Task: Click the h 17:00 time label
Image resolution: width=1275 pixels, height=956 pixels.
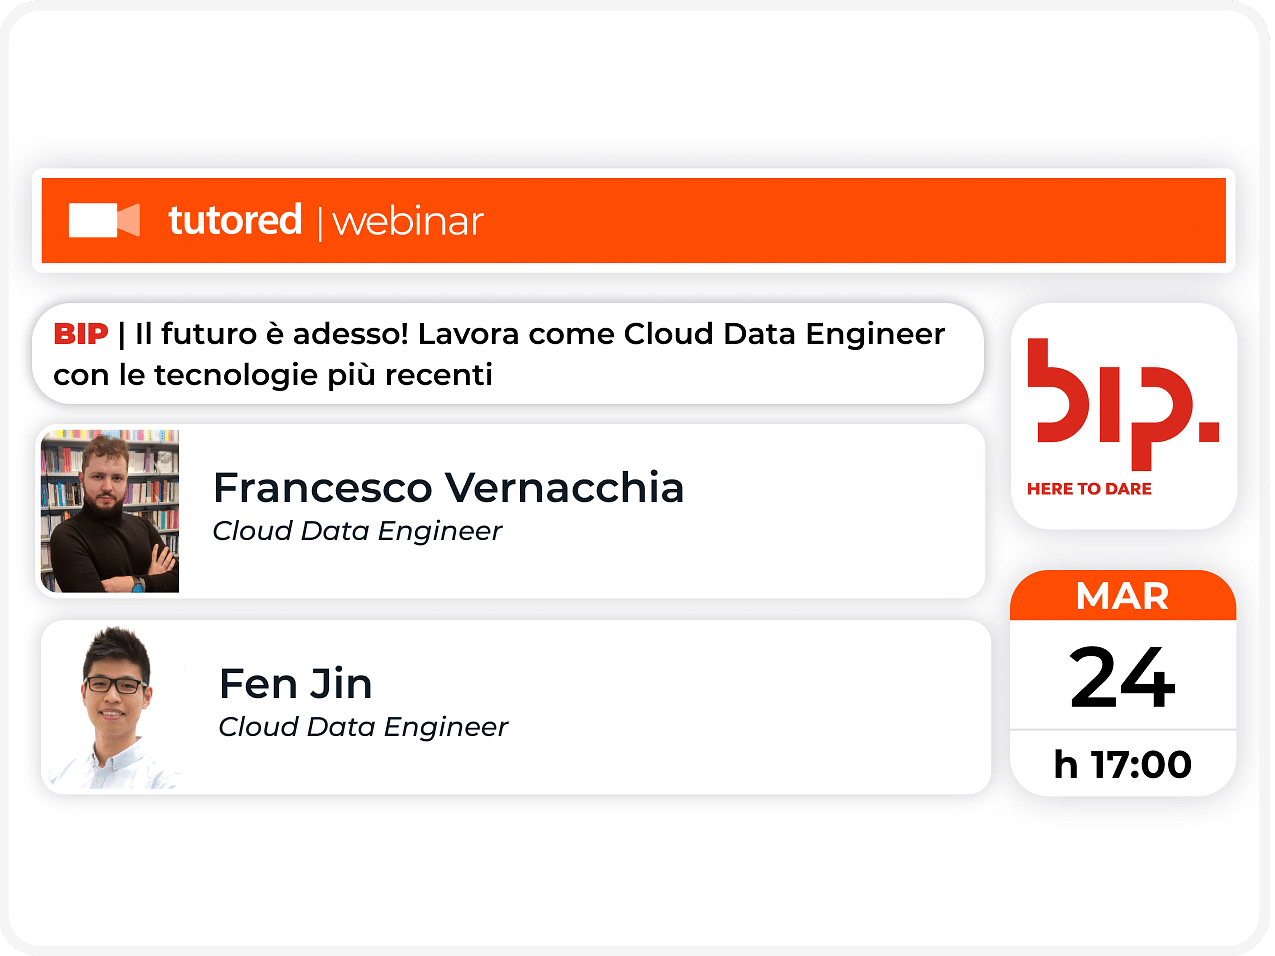Action: 1123,765
